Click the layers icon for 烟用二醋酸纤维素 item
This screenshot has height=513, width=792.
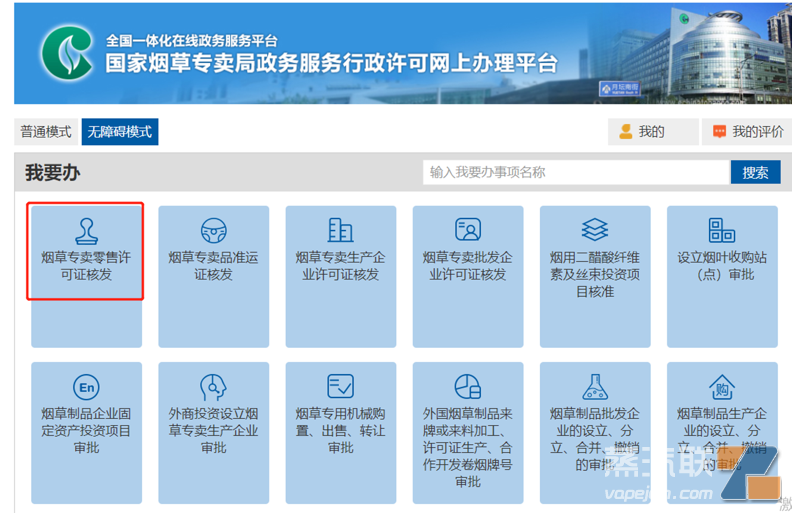595,230
